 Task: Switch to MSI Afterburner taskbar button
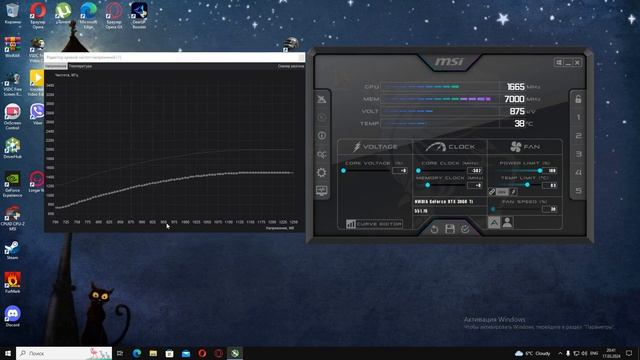click(x=235, y=353)
